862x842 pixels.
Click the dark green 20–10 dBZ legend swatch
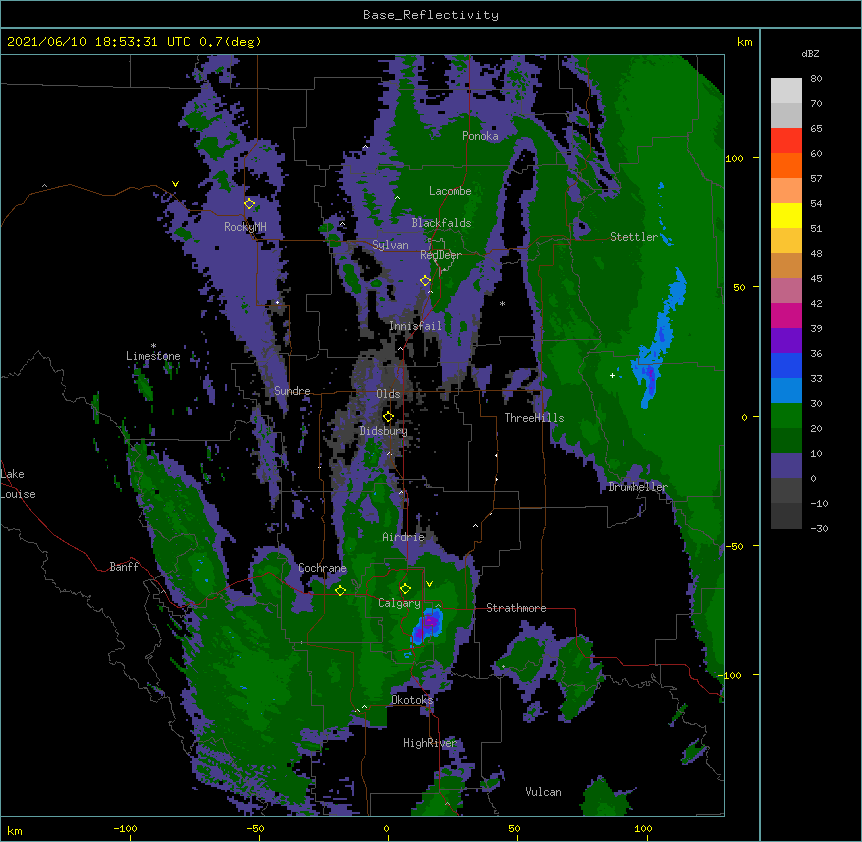coord(786,441)
